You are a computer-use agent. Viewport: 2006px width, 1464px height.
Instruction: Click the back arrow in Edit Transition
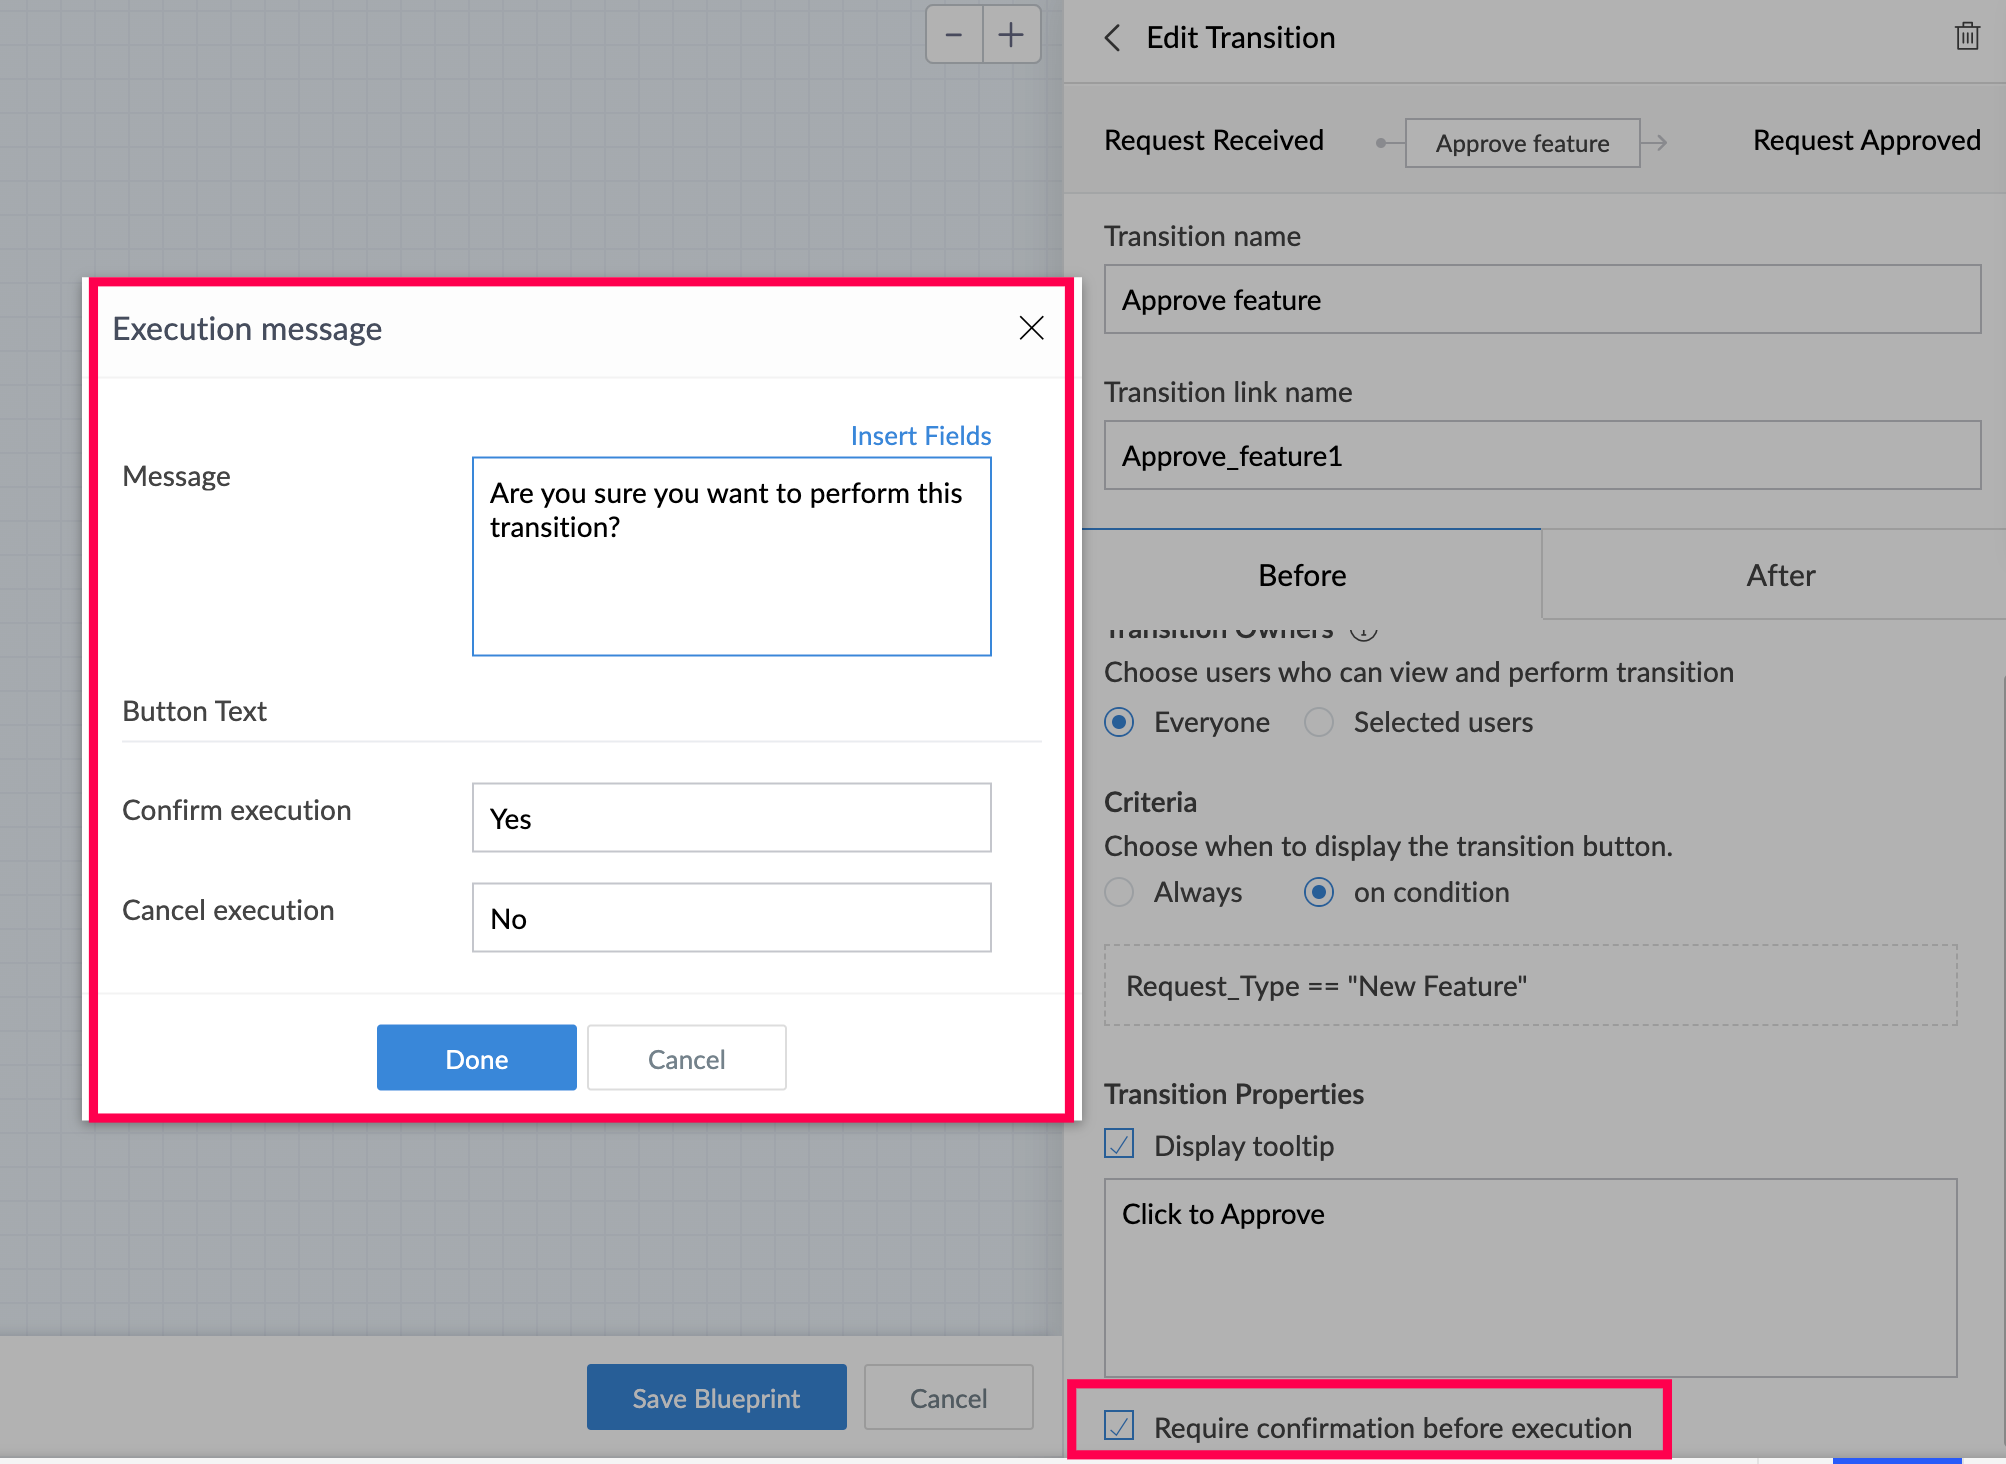click(x=1112, y=38)
